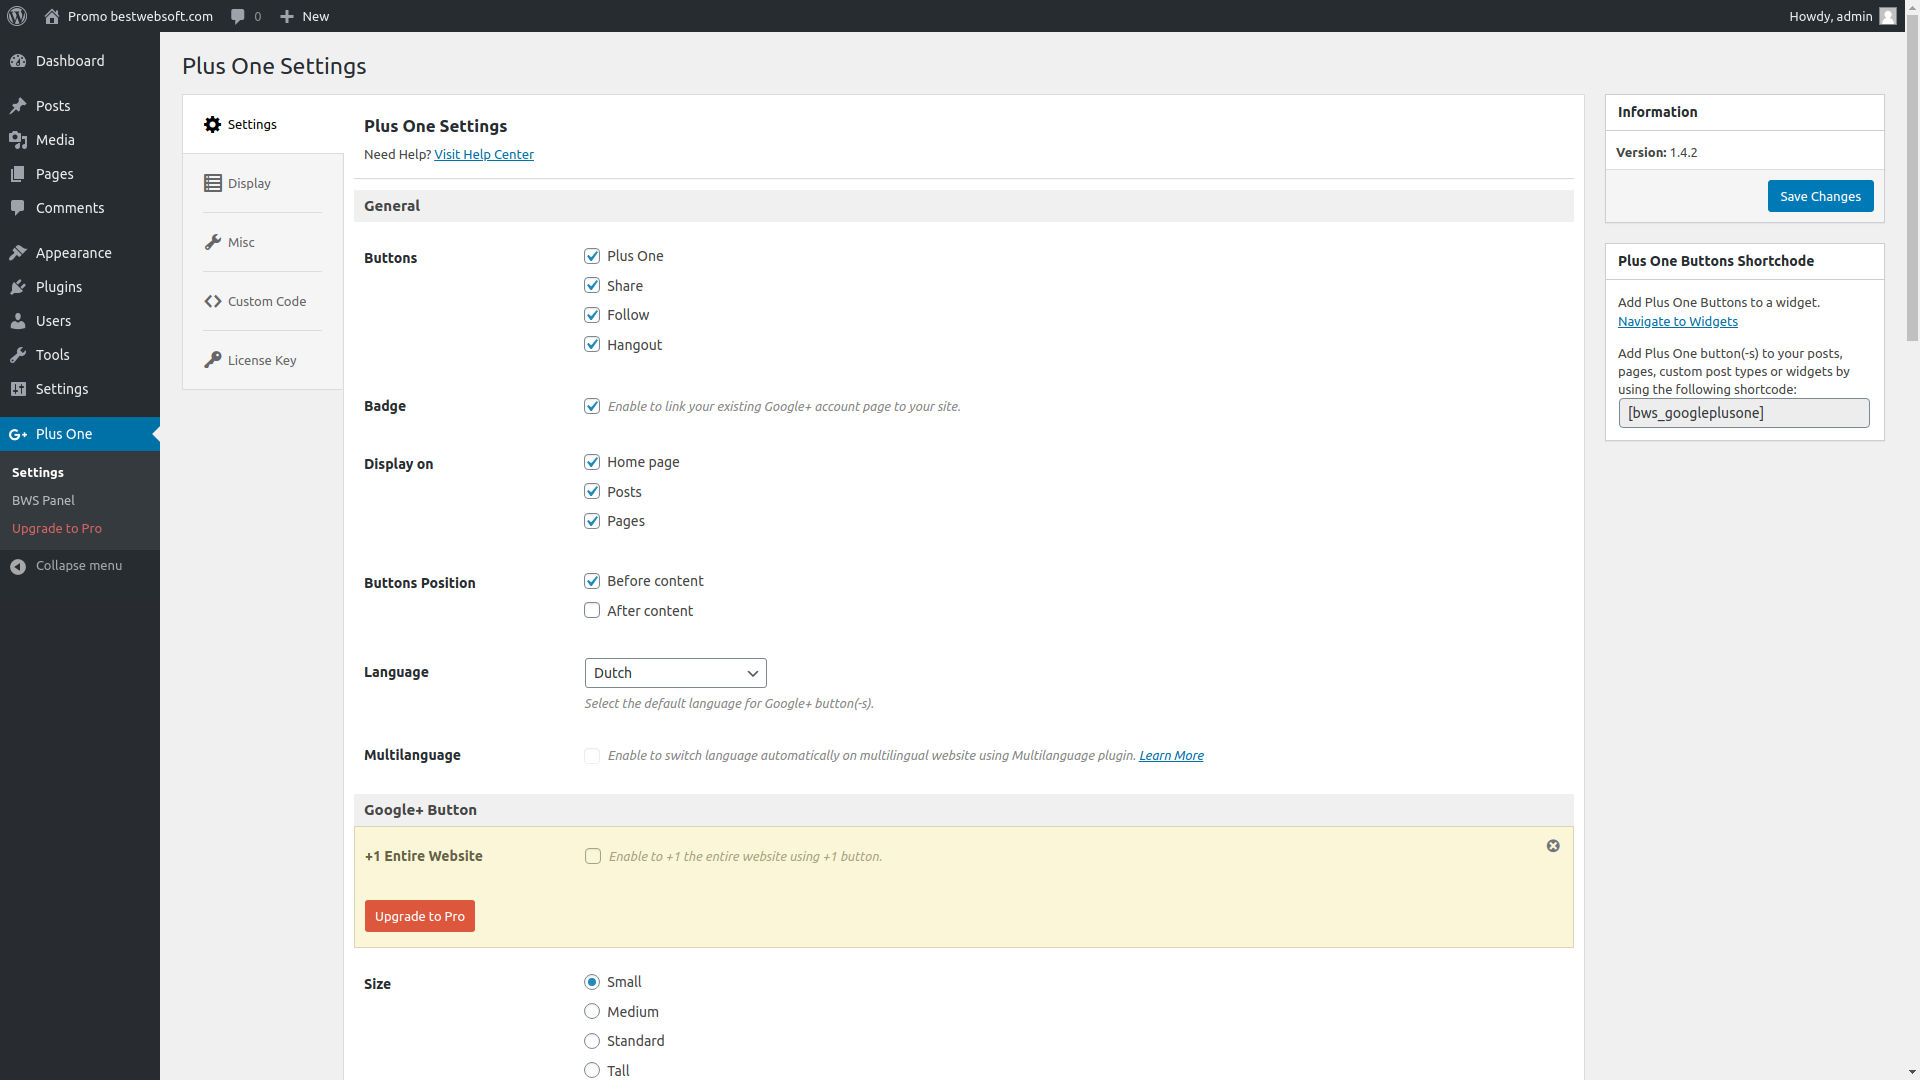Viewport: 1920px width, 1080px height.
Task: Uncheck Display on Posts
Action: click(592, 492)
